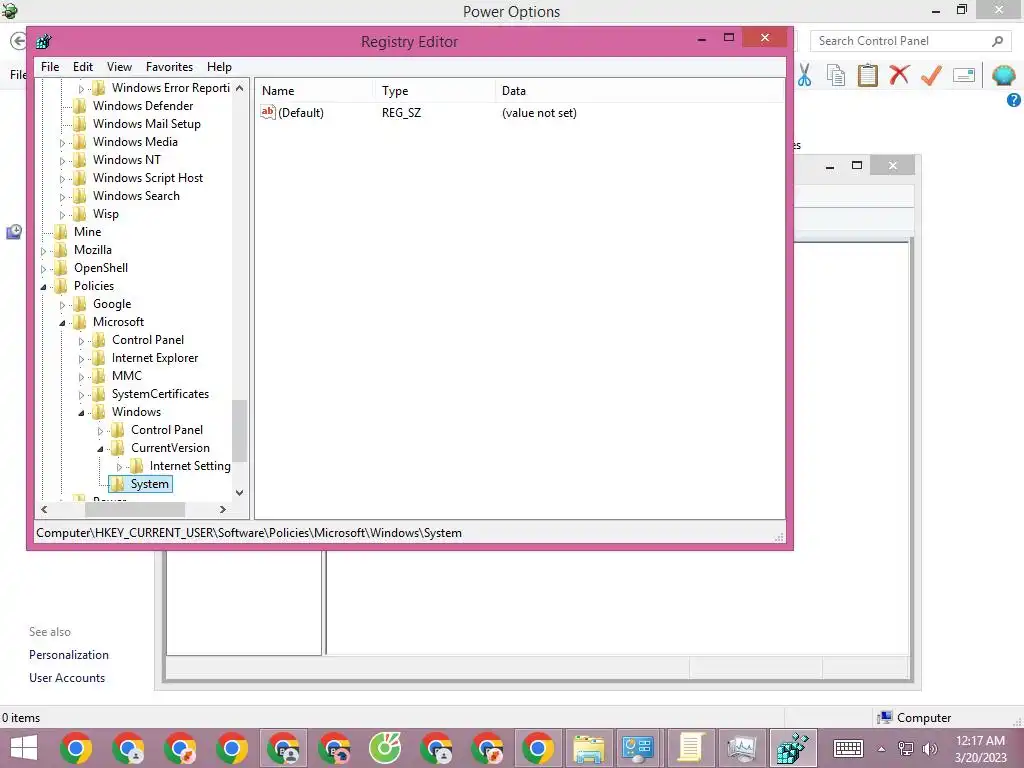
Task: Click the clock icon at Power Options left edge
Action: (x=14, y=232)
